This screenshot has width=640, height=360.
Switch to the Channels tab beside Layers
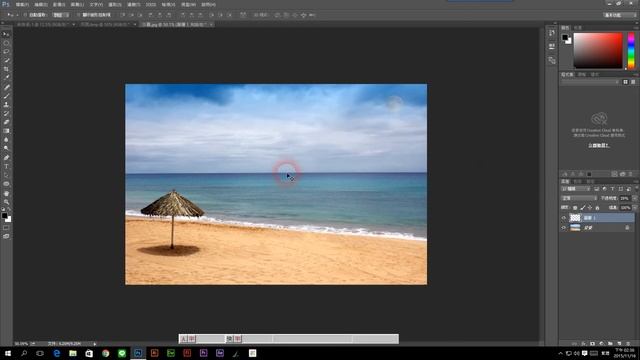tap(578, 182)
